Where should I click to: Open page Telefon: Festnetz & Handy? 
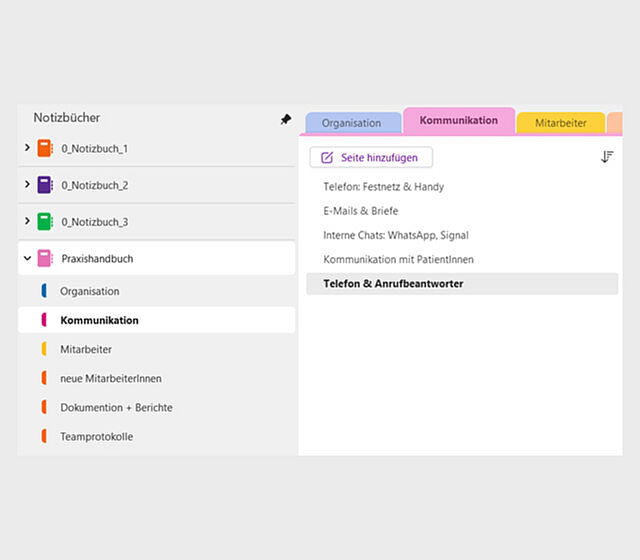383,187
